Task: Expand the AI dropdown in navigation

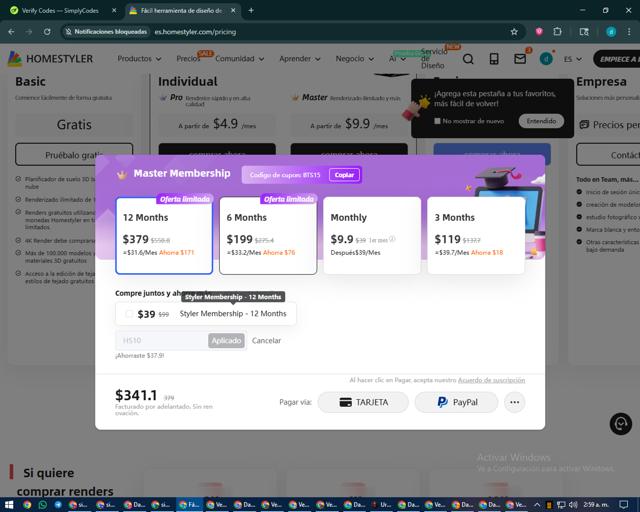Action: click(397, 59)
